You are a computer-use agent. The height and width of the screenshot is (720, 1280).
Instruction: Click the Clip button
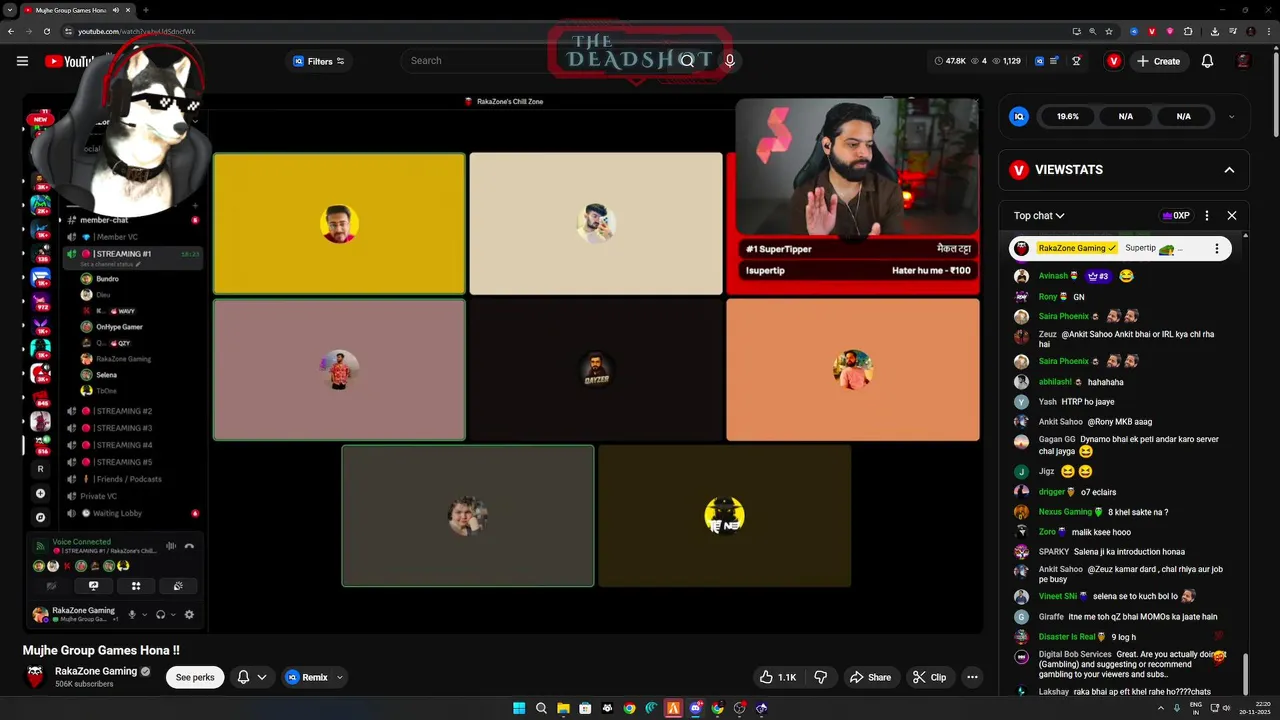(929, 677)
